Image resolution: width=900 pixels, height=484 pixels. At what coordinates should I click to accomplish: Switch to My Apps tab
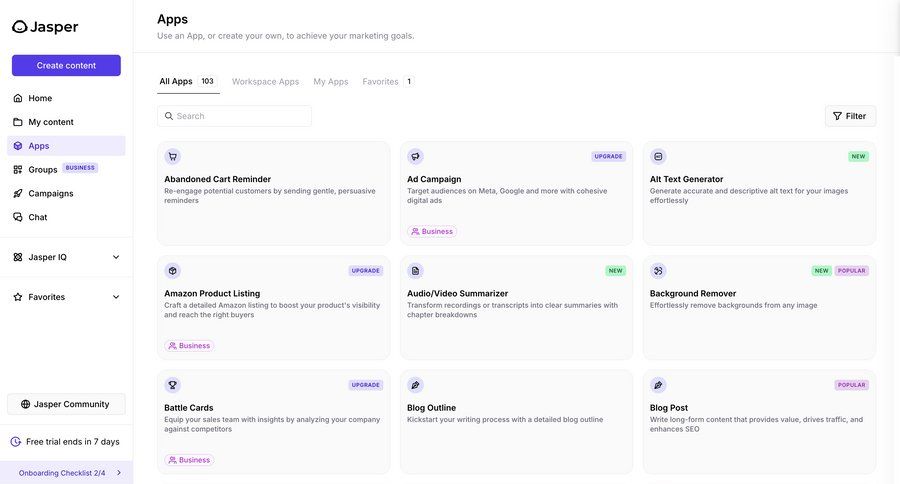(x=331, y=82)
